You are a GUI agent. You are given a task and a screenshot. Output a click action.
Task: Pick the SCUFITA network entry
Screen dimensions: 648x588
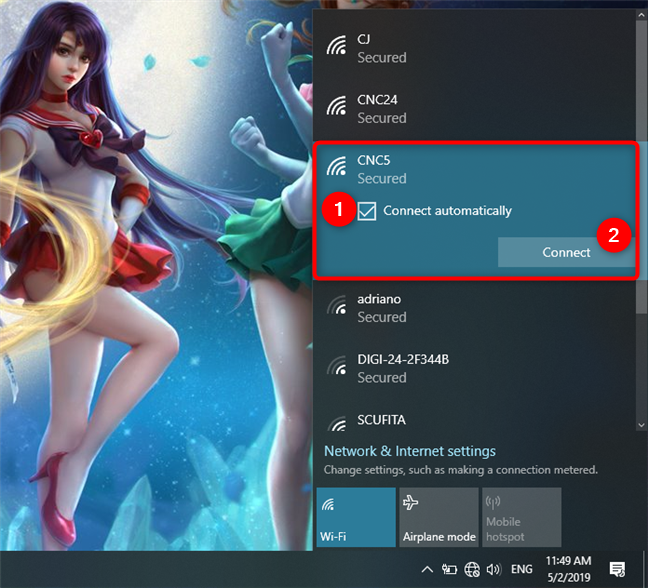coord(474,417)
